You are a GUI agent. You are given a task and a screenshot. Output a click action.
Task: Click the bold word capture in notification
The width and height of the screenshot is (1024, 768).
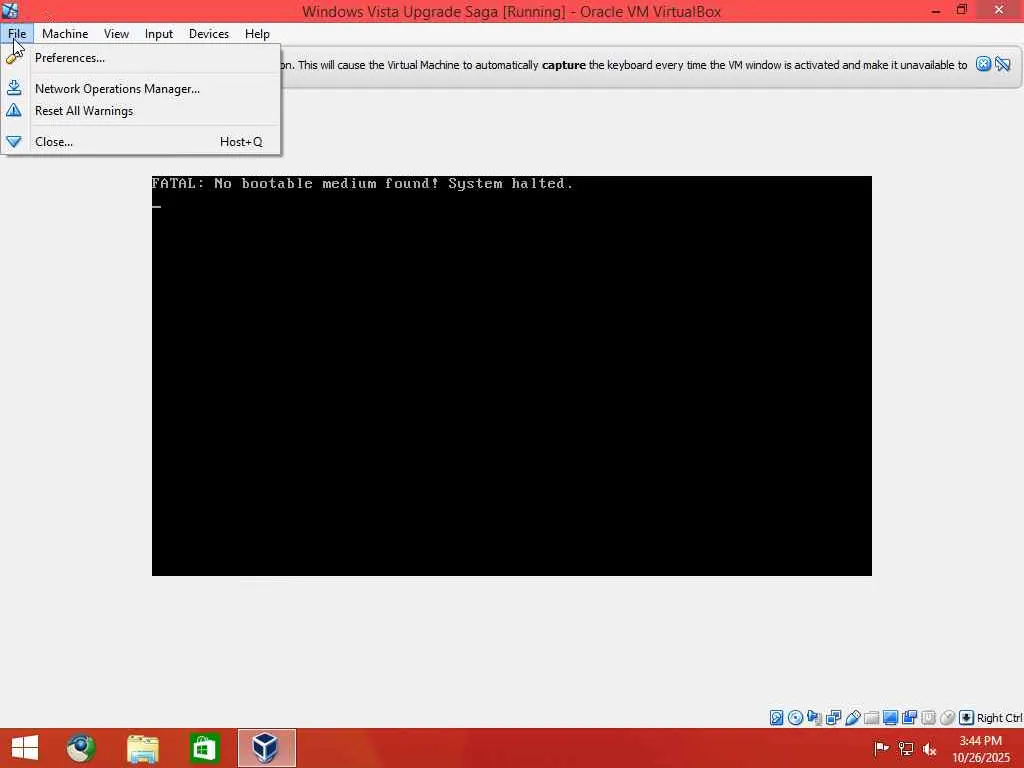coord(564,65)
